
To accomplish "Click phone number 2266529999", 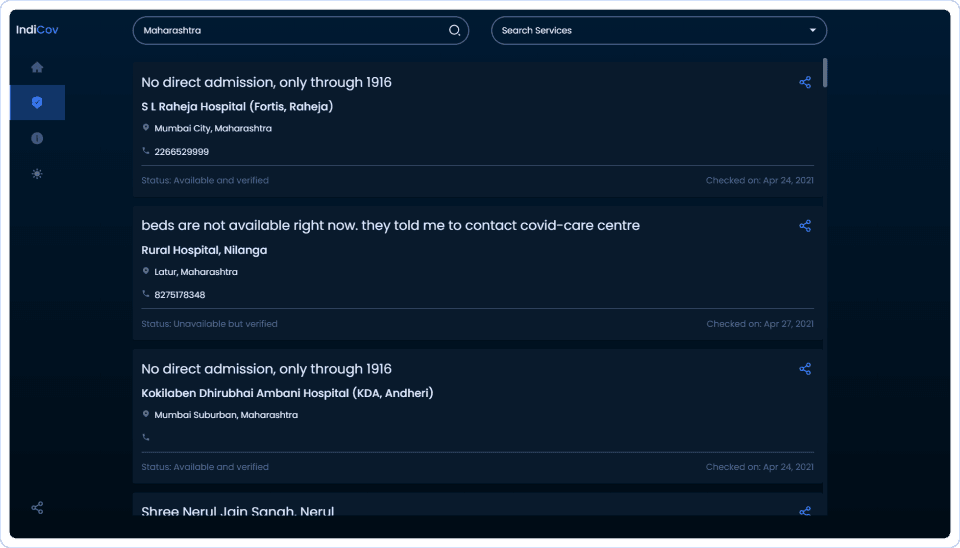I will 181,152.
